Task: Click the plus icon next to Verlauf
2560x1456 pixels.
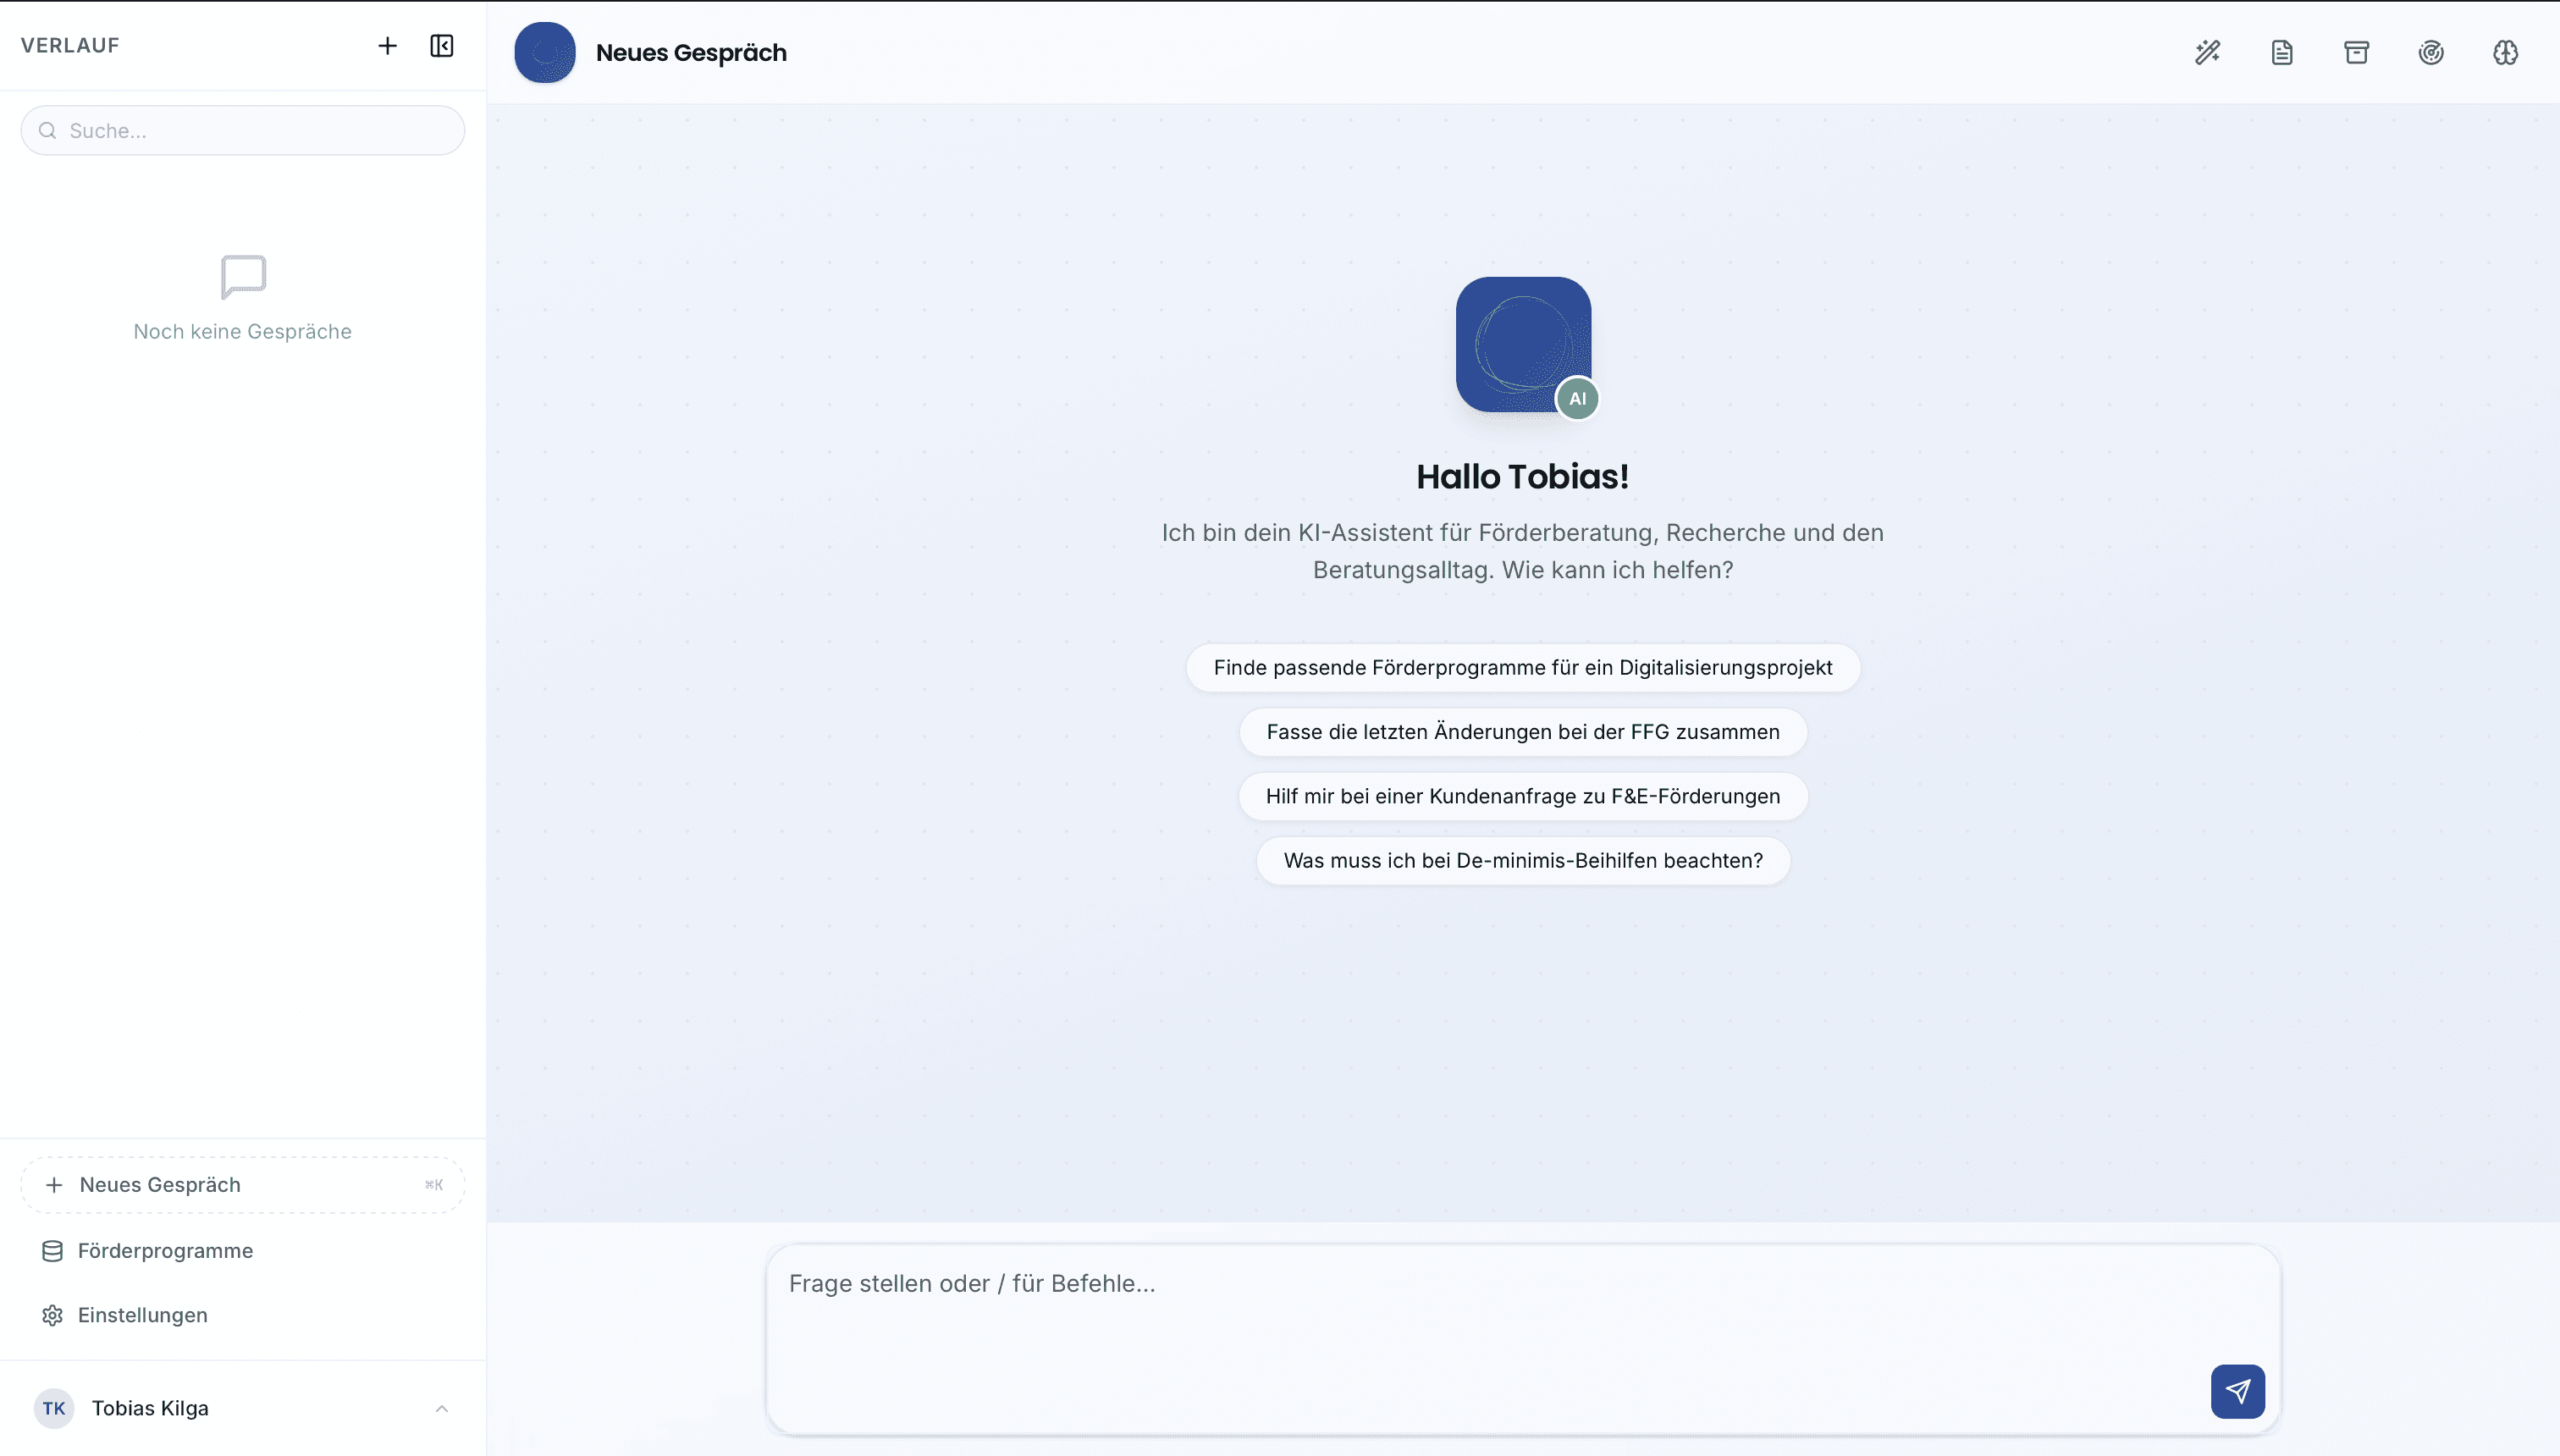Action: (387, 46)
